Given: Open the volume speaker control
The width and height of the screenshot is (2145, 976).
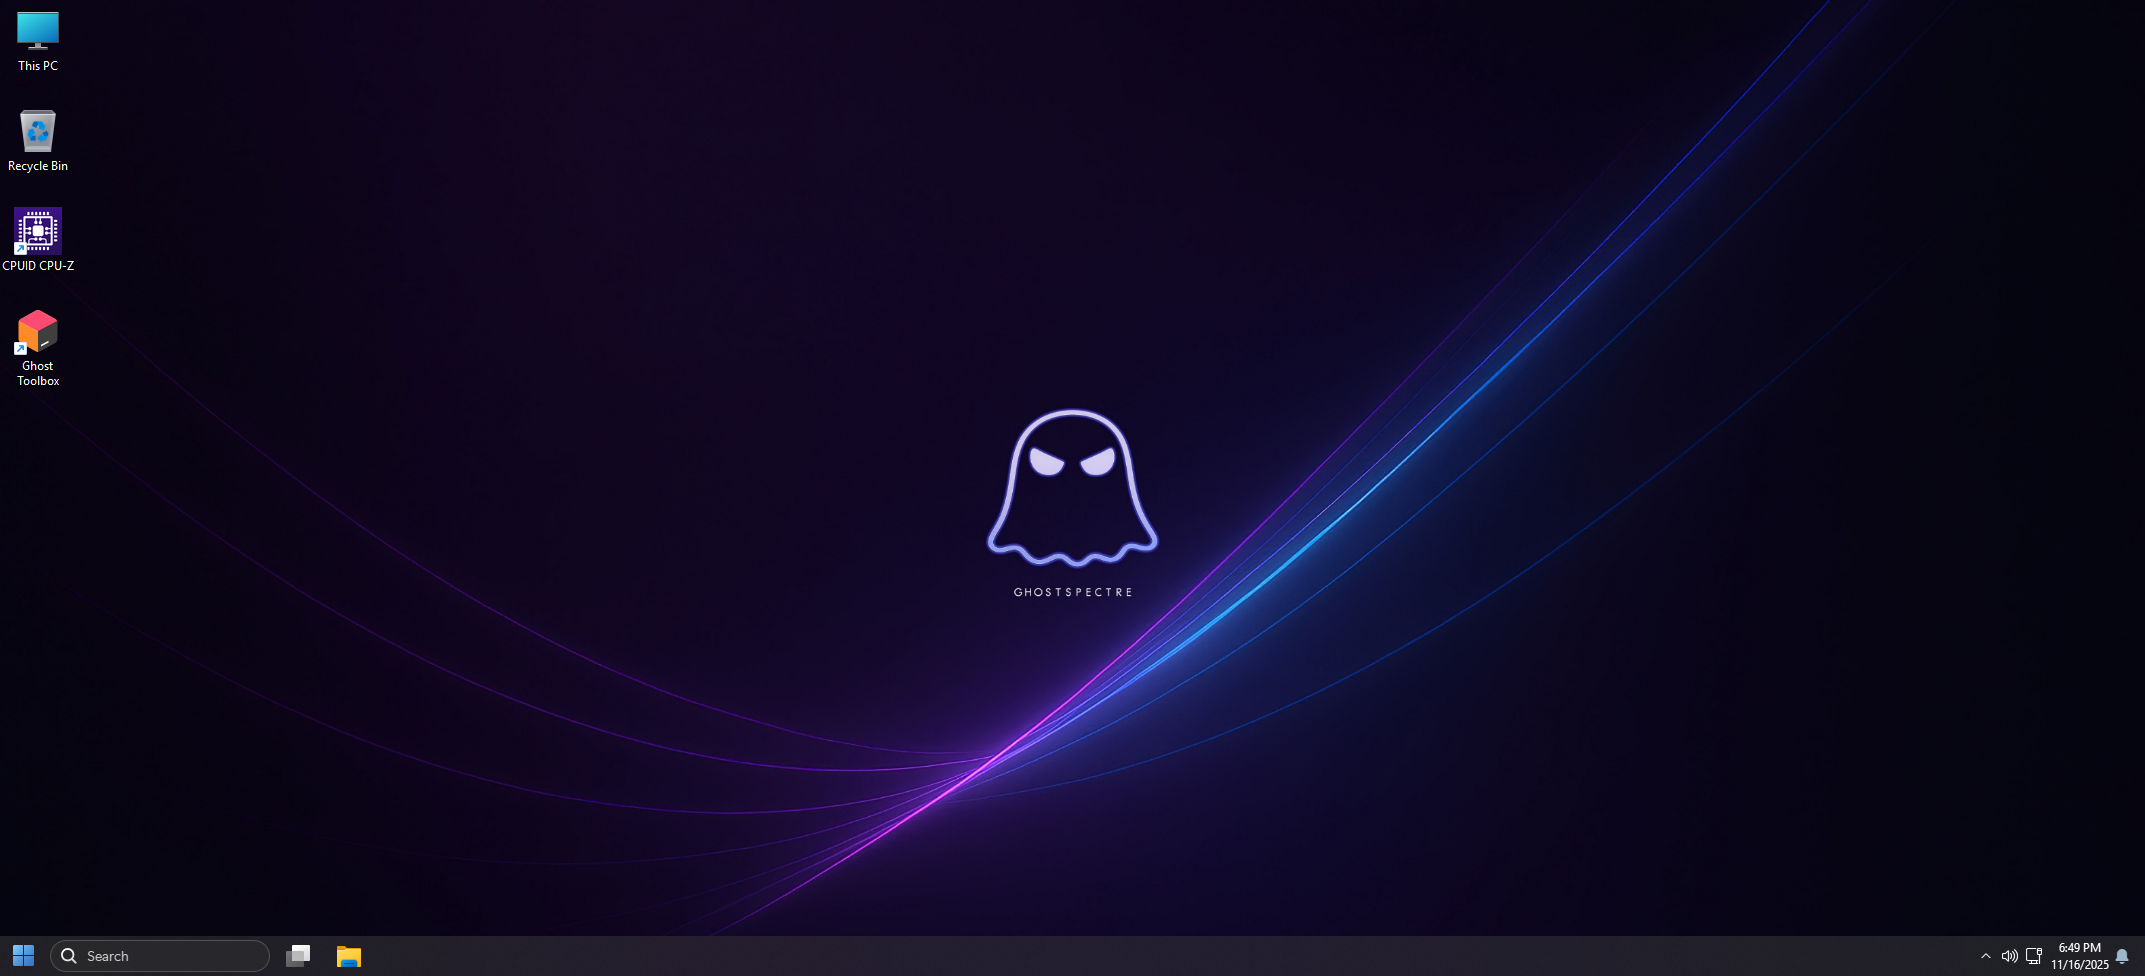Looking at the screenshot, I should pos(2009,956).
